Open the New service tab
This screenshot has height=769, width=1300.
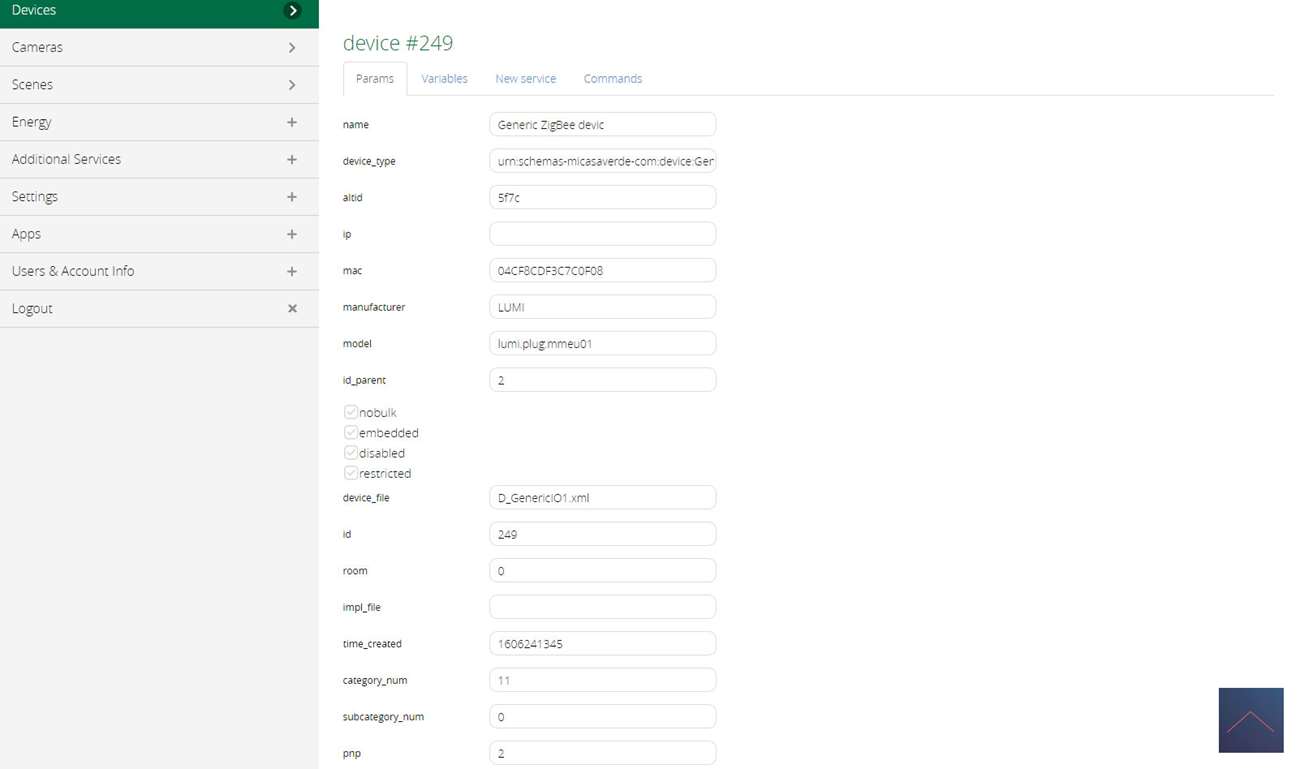[x=525, y=79]
